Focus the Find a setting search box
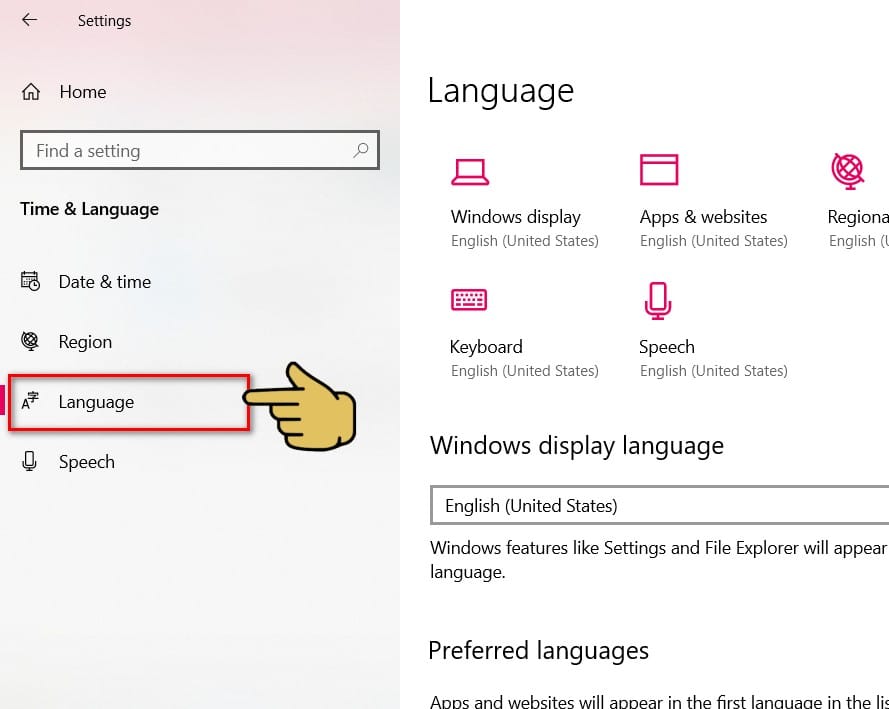The width and height of the screenshot is (889, 709). [200, 150]
